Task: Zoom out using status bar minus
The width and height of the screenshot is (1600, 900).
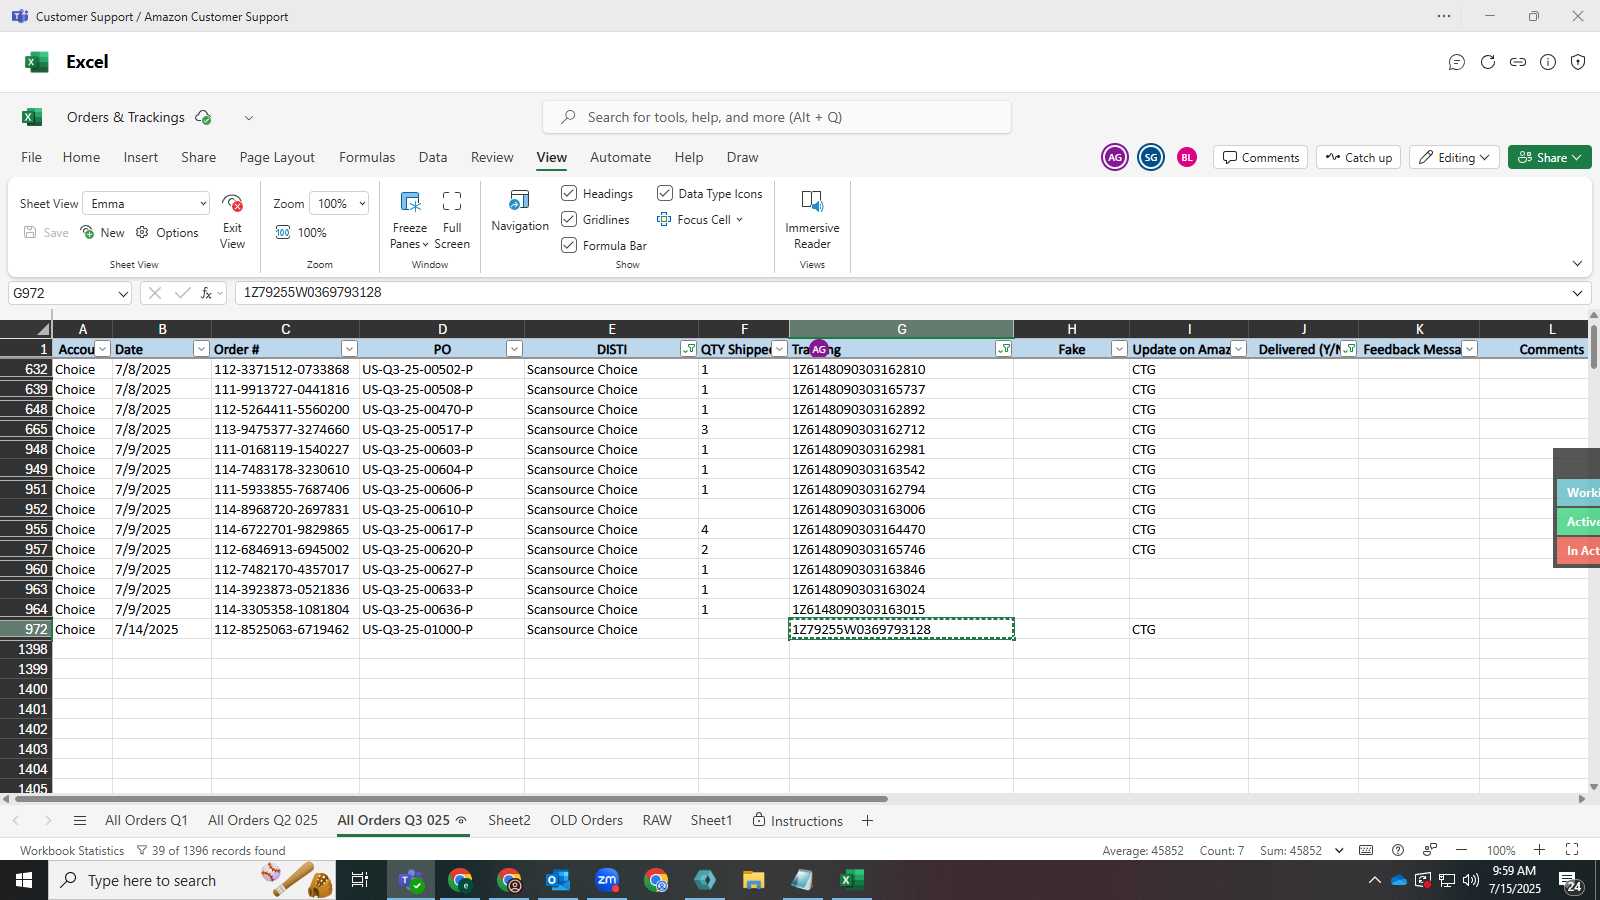Action: click(x=1462, y=850)
